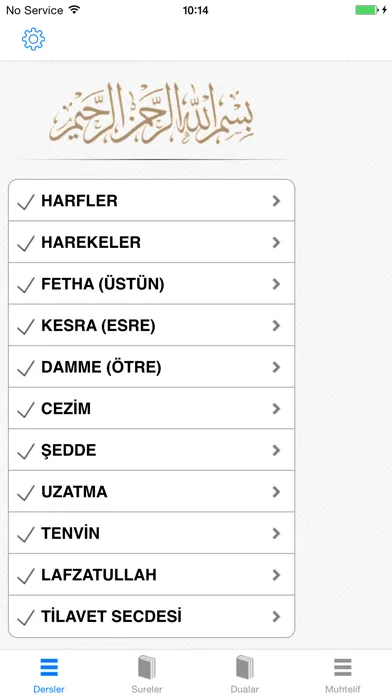392x696 pixels.
Task: Open the TİLAVET SECDESİ lesson
Action: click(151, 617)
